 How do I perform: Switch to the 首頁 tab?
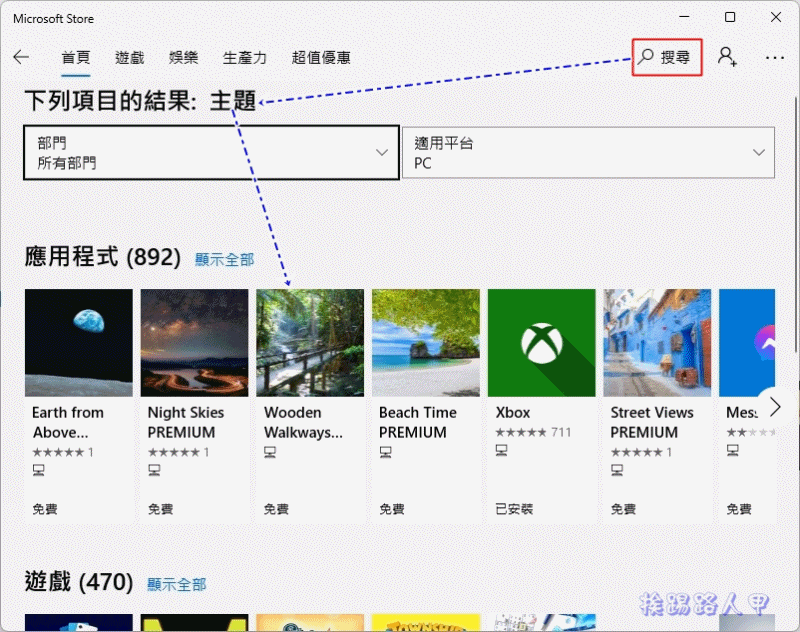pyautogui.click(x=76, y=58)
